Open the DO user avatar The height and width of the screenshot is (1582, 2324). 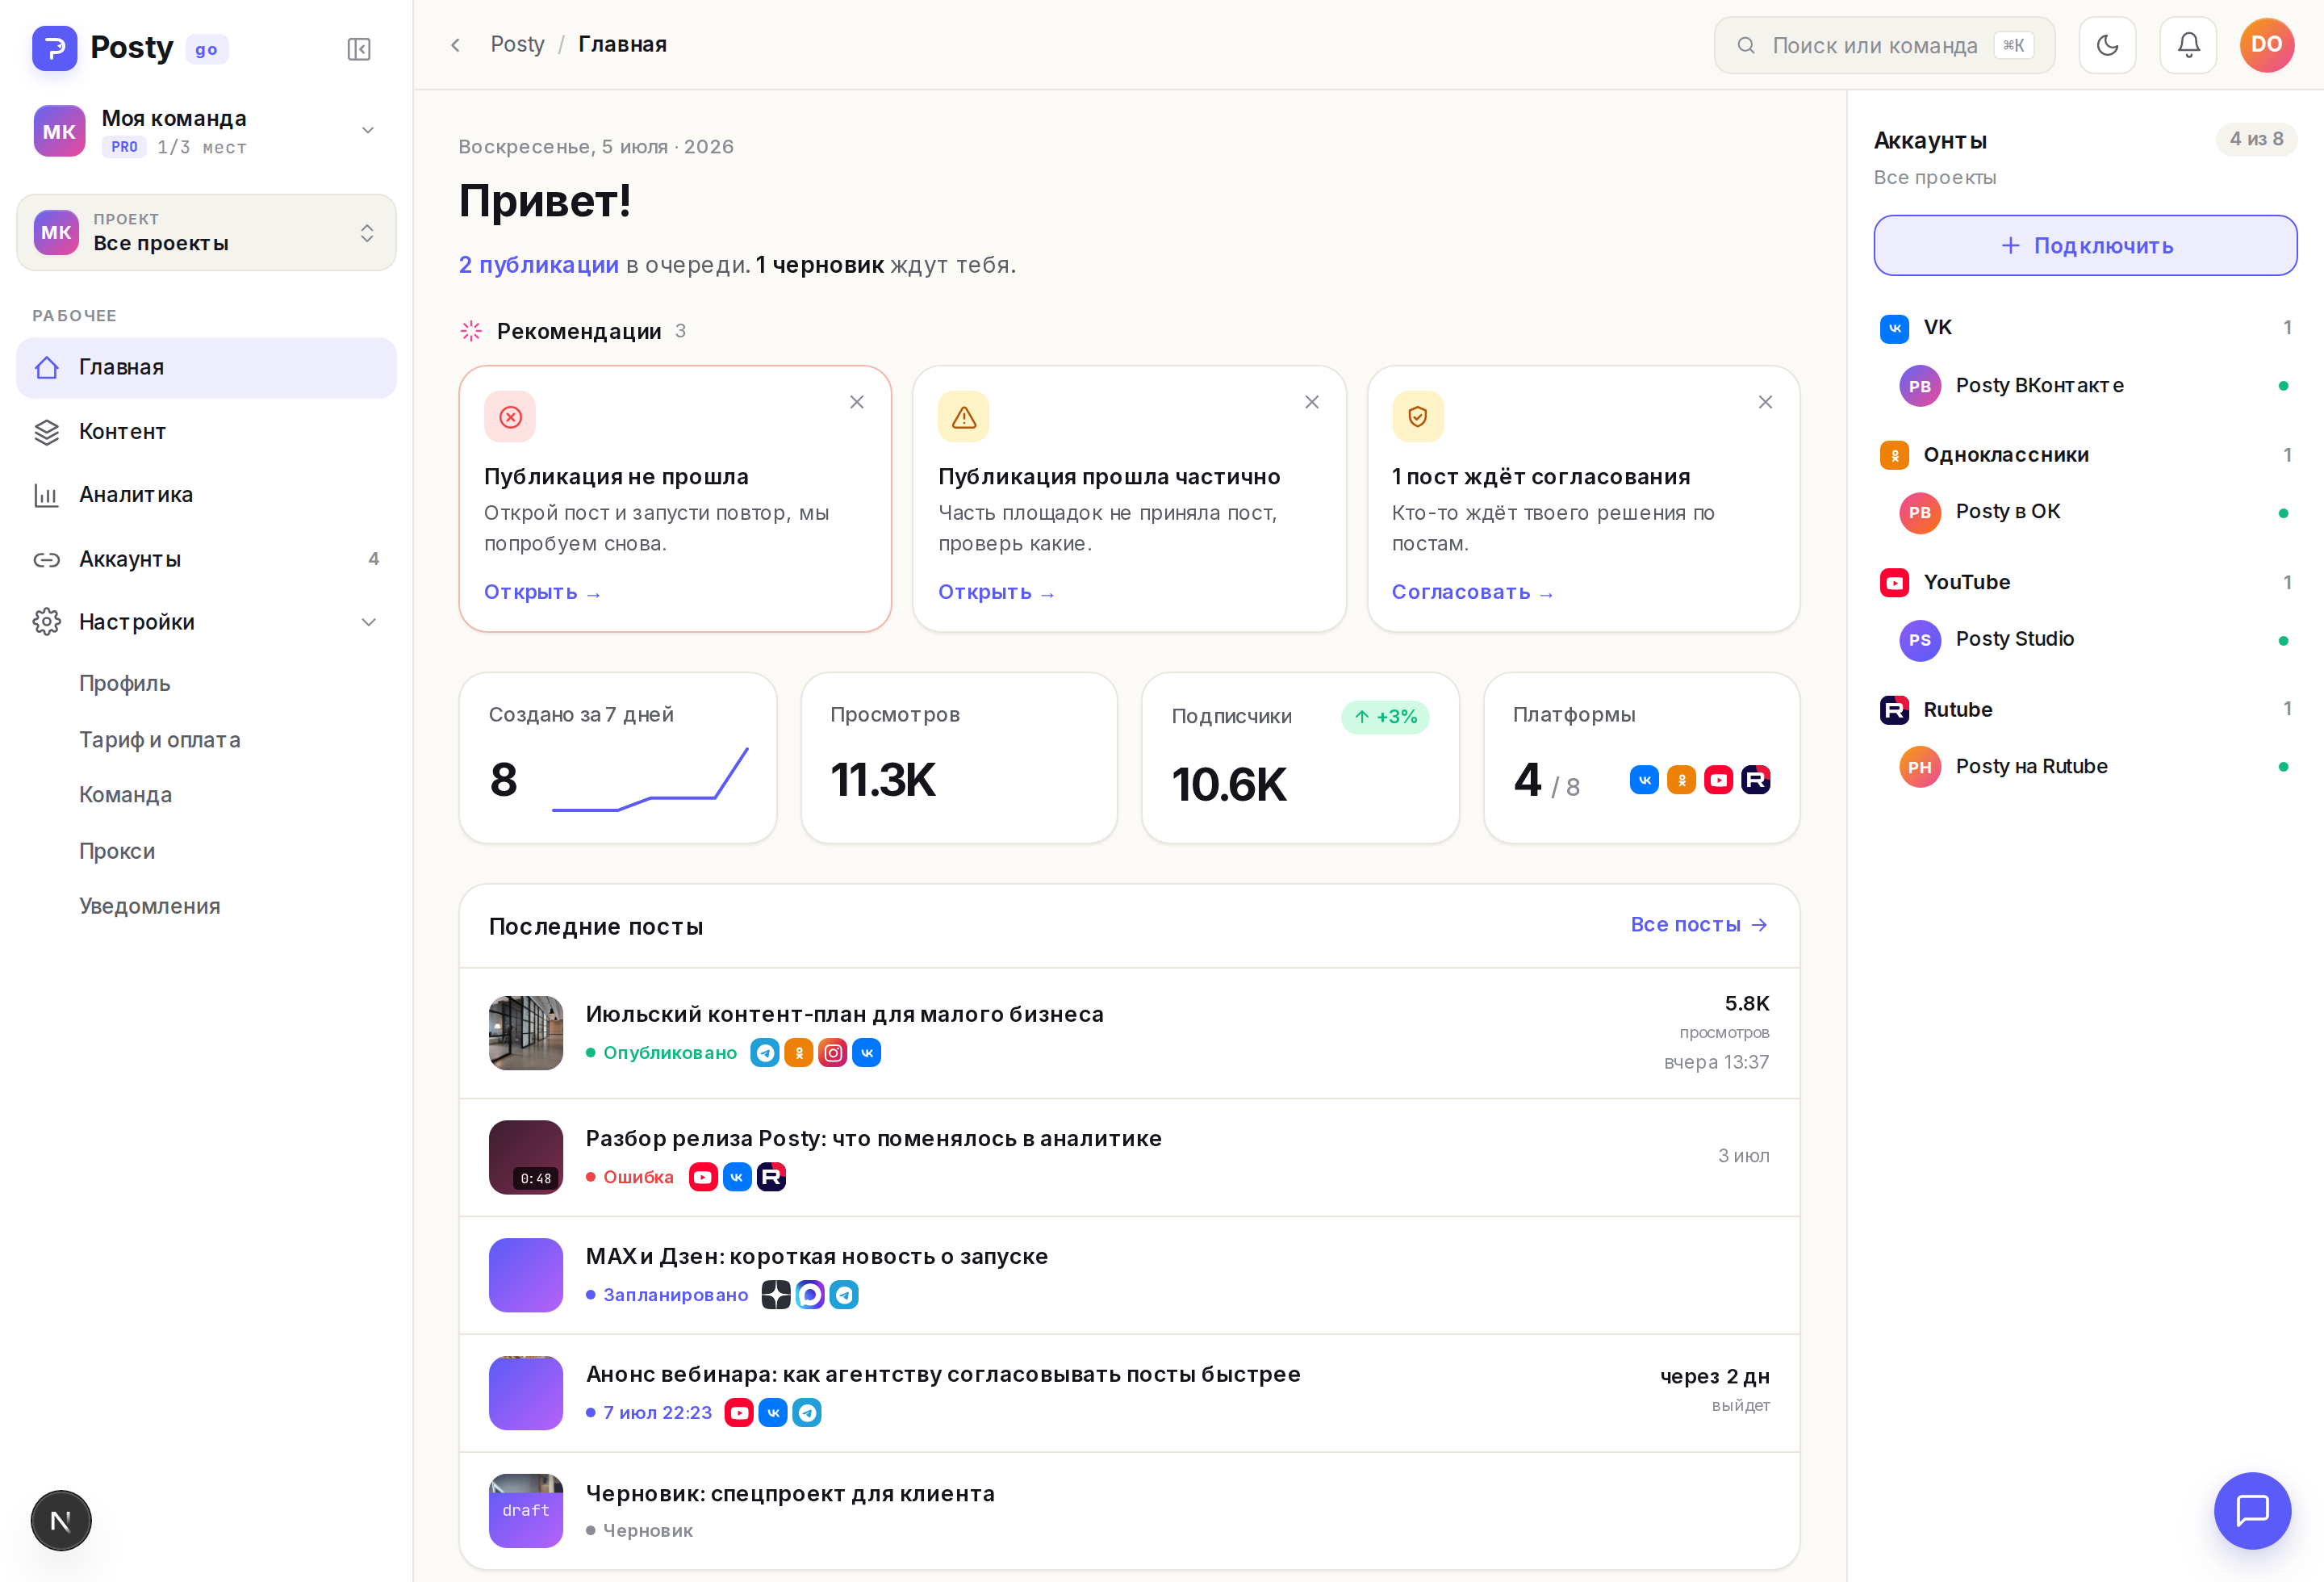[2267, 45]
